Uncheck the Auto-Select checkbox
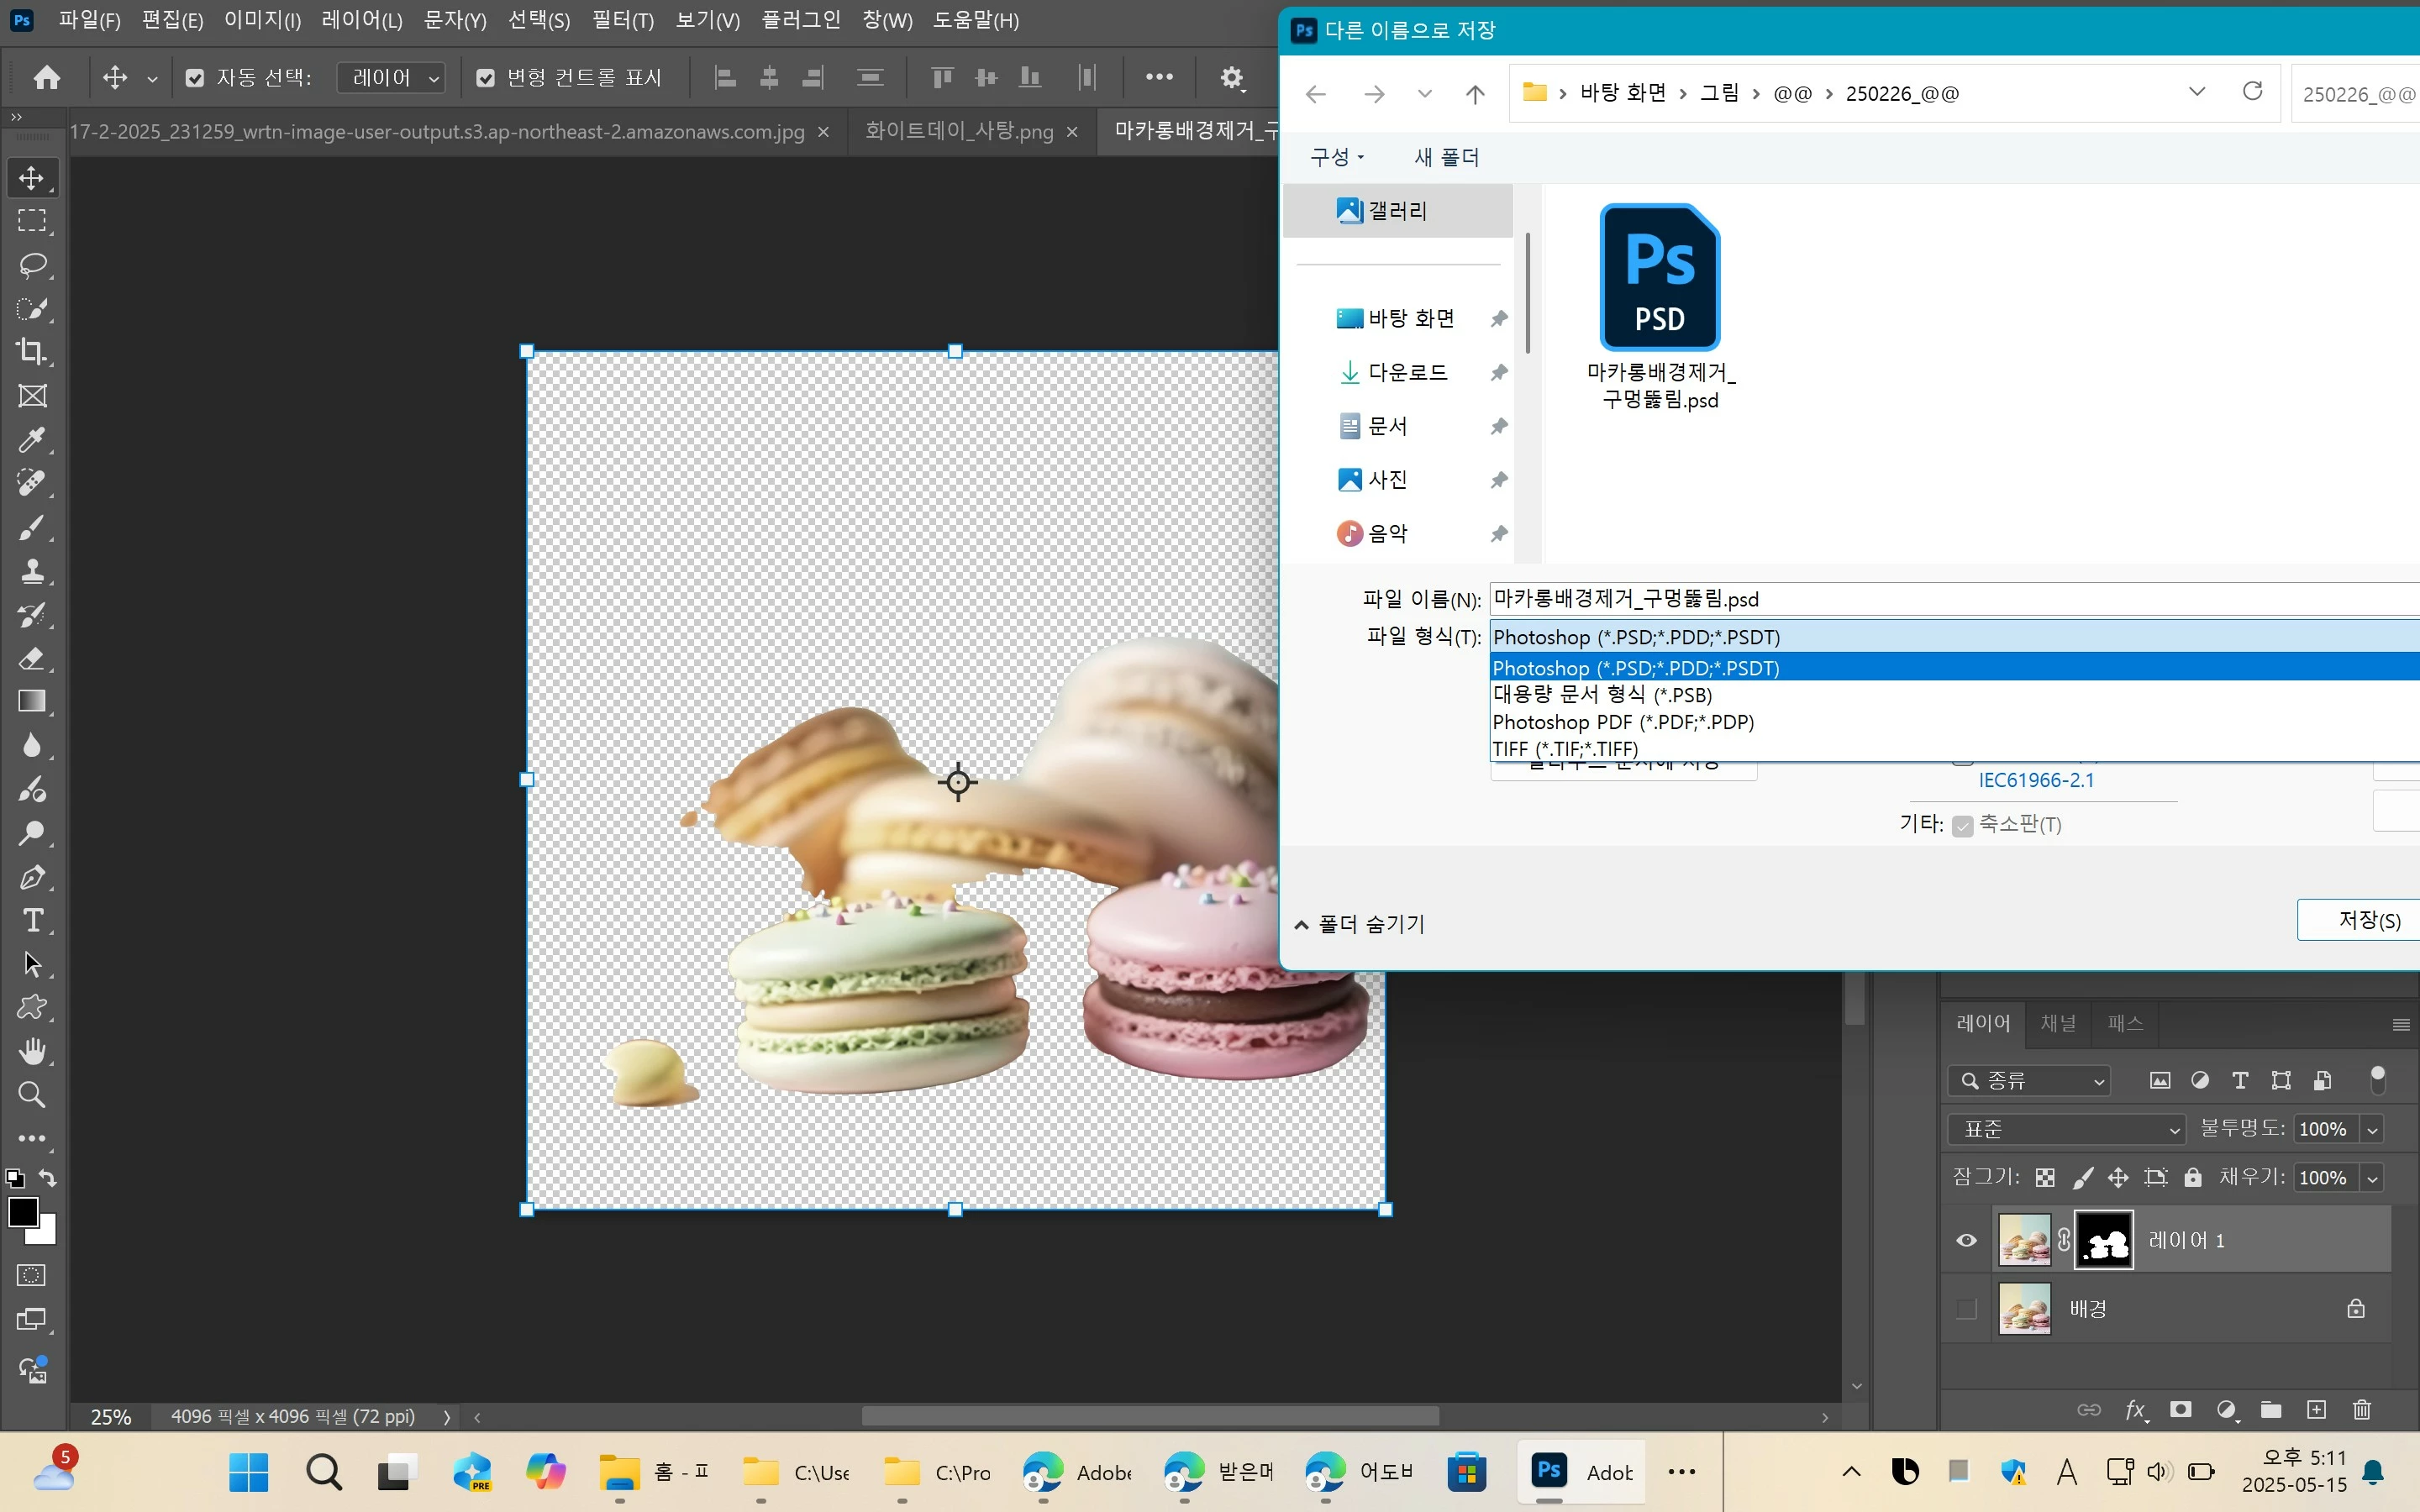2420x1512 pixels. click(x=195, y=78)
